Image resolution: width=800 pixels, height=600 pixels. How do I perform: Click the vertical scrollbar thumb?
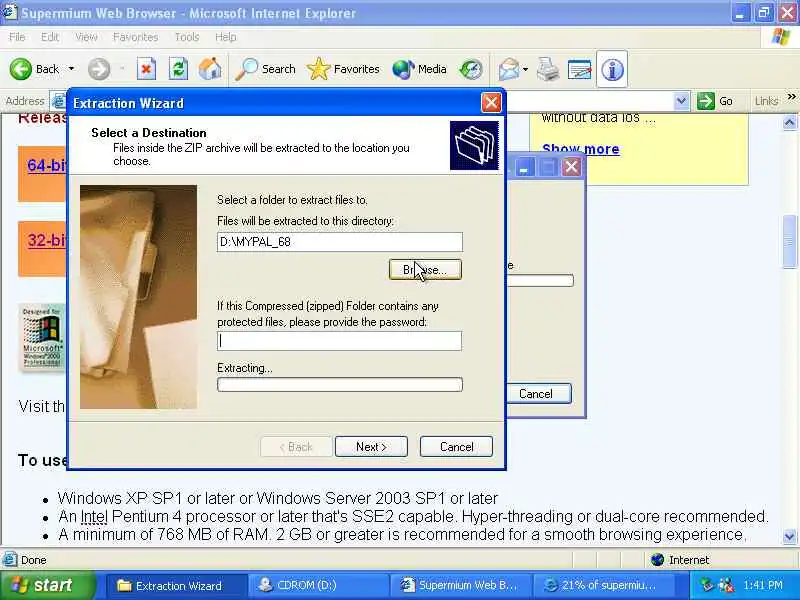[x=789, y=241]
